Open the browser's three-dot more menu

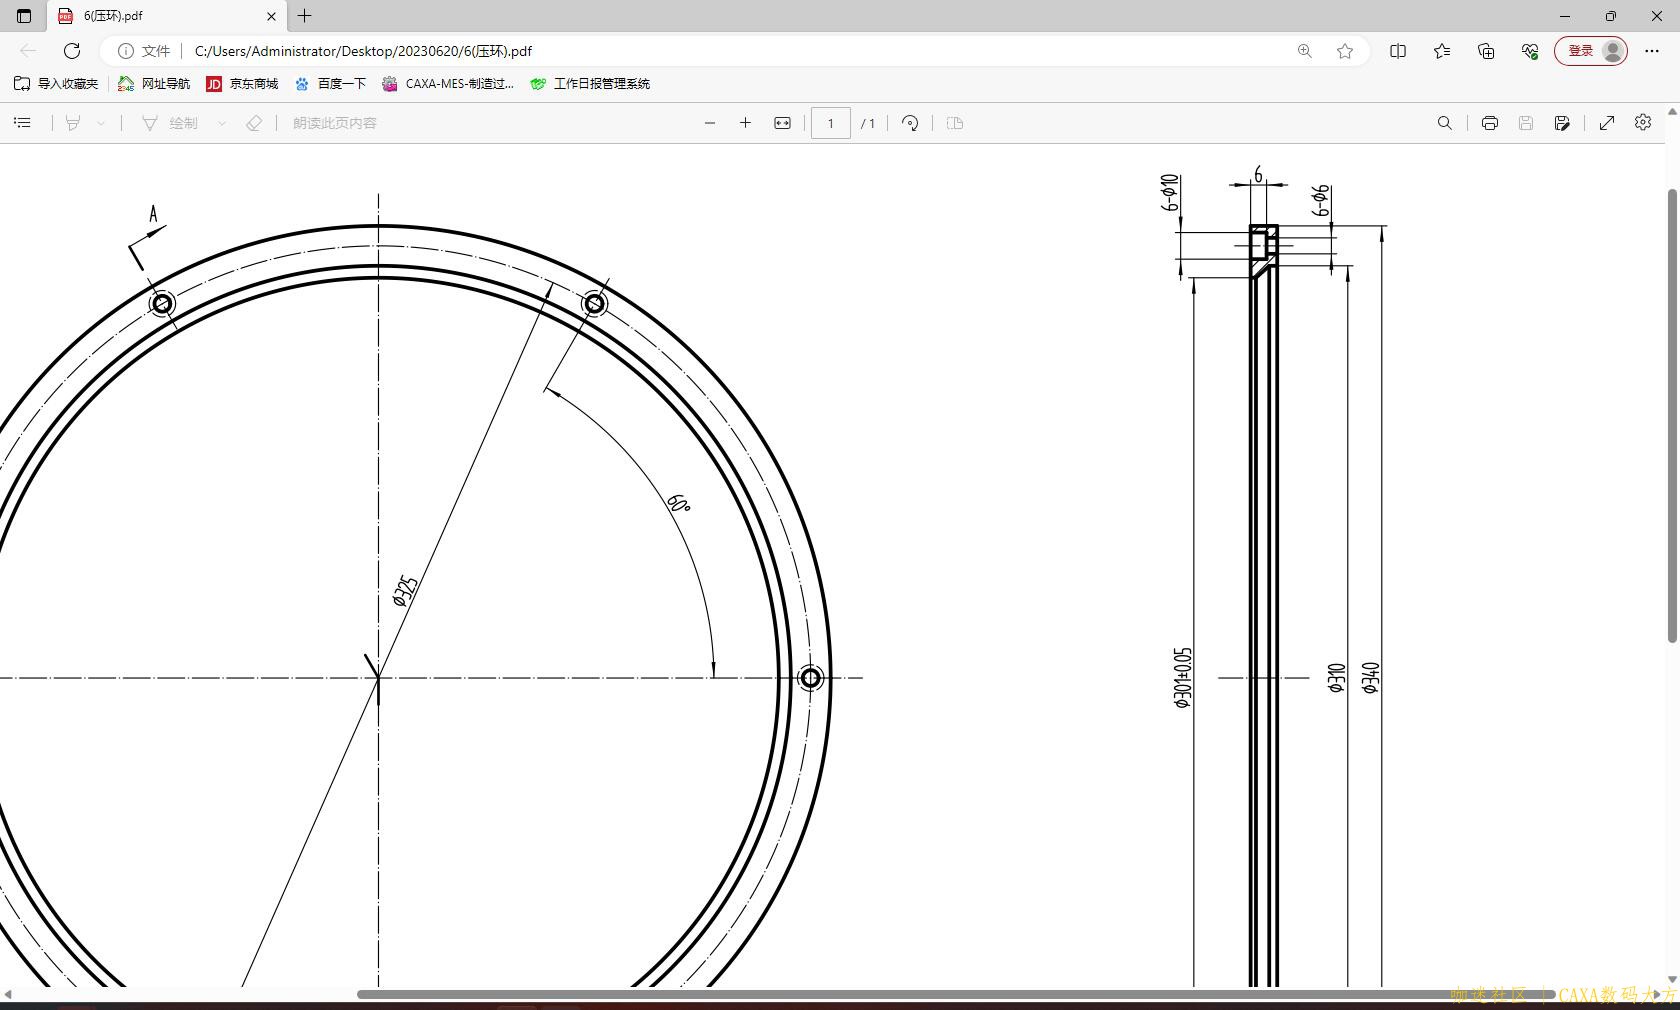coord(1652,51)
